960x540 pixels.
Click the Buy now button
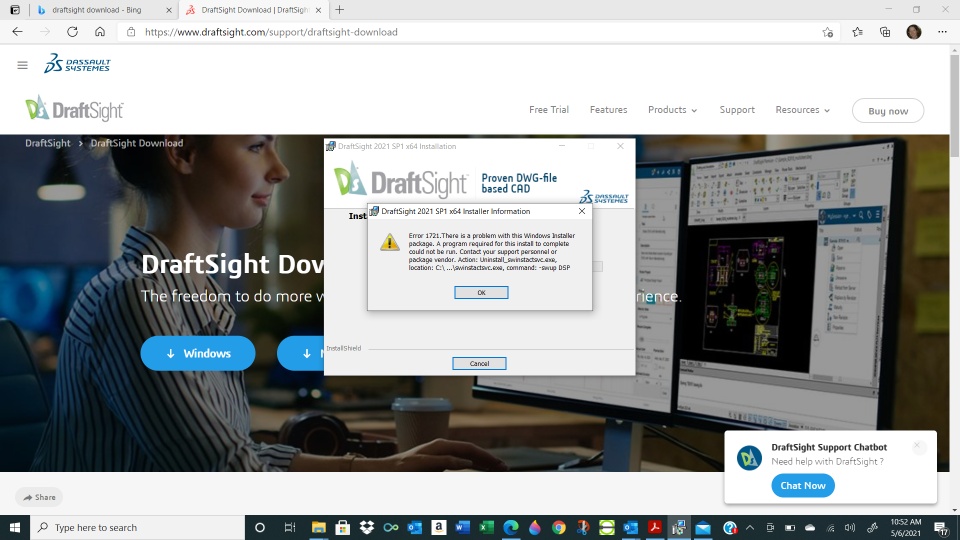pos(888,111)
